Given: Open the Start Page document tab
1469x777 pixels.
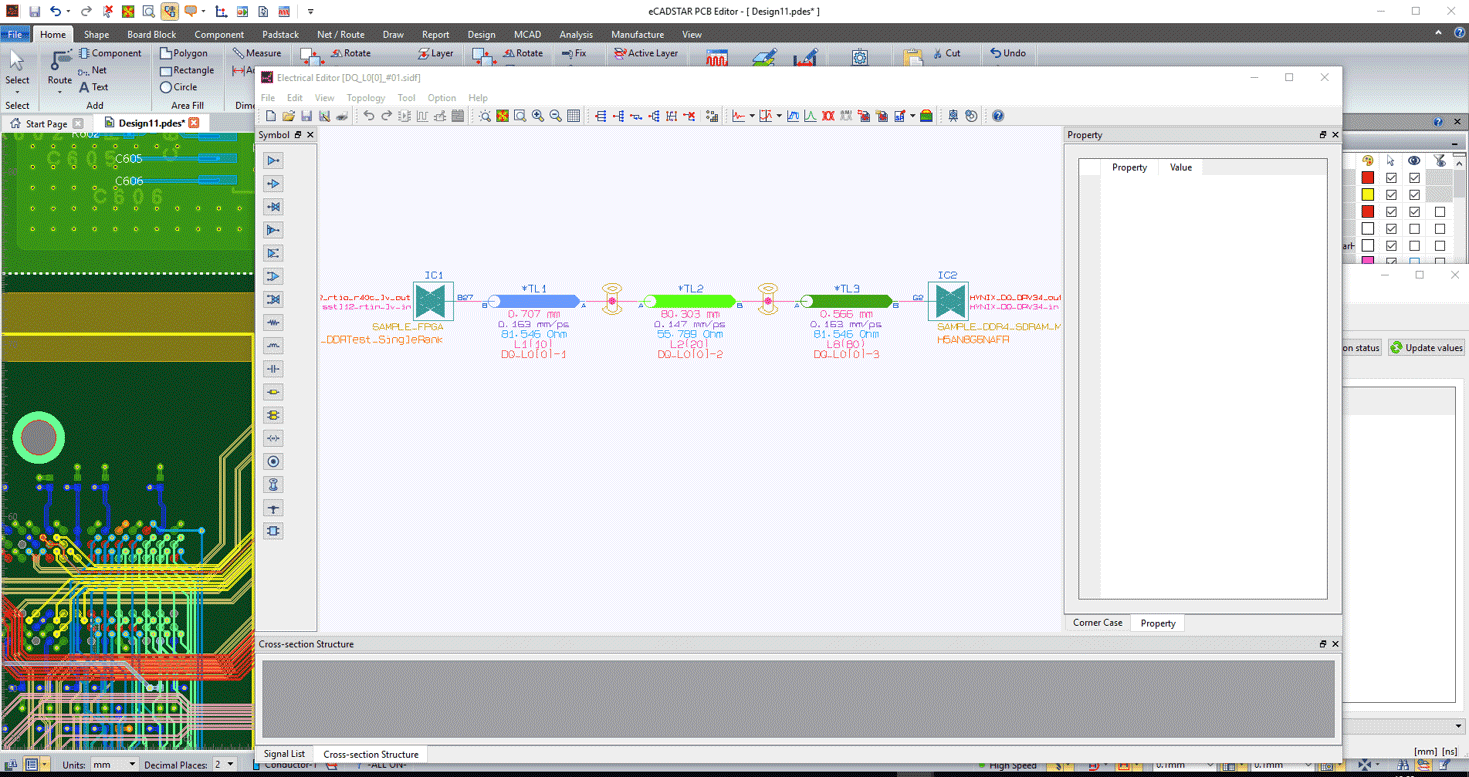Looking at the screenshot, I should click(46, 123).
